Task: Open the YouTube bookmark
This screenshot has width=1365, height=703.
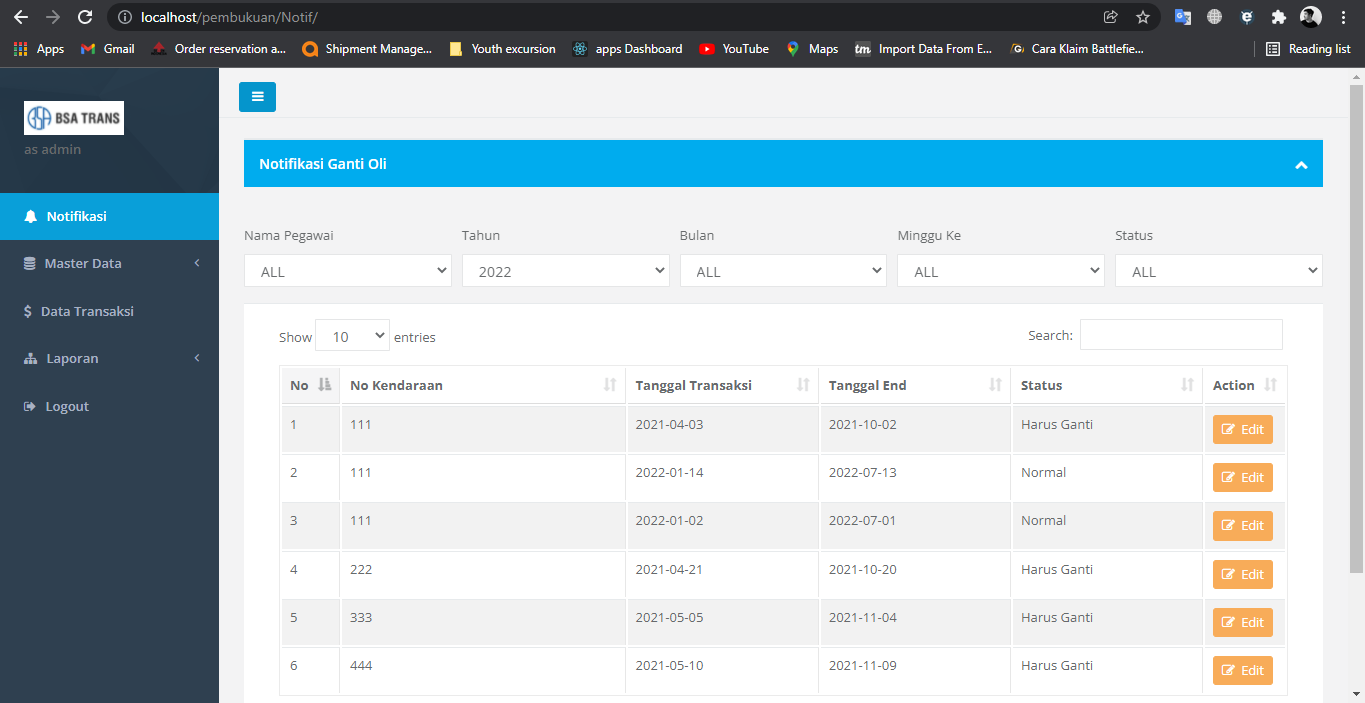Action: coord(734,49)
